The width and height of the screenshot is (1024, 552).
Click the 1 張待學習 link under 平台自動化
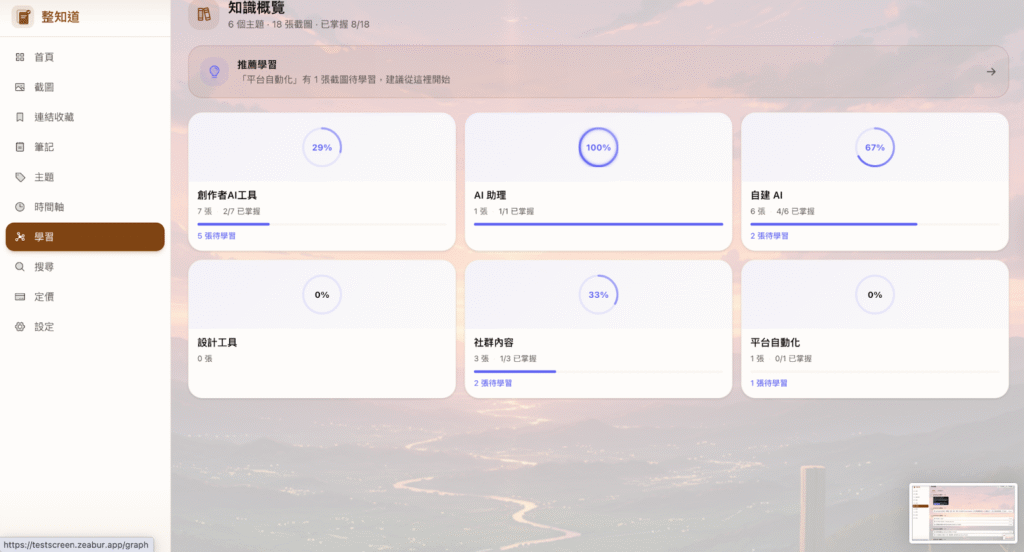[769, 383]
